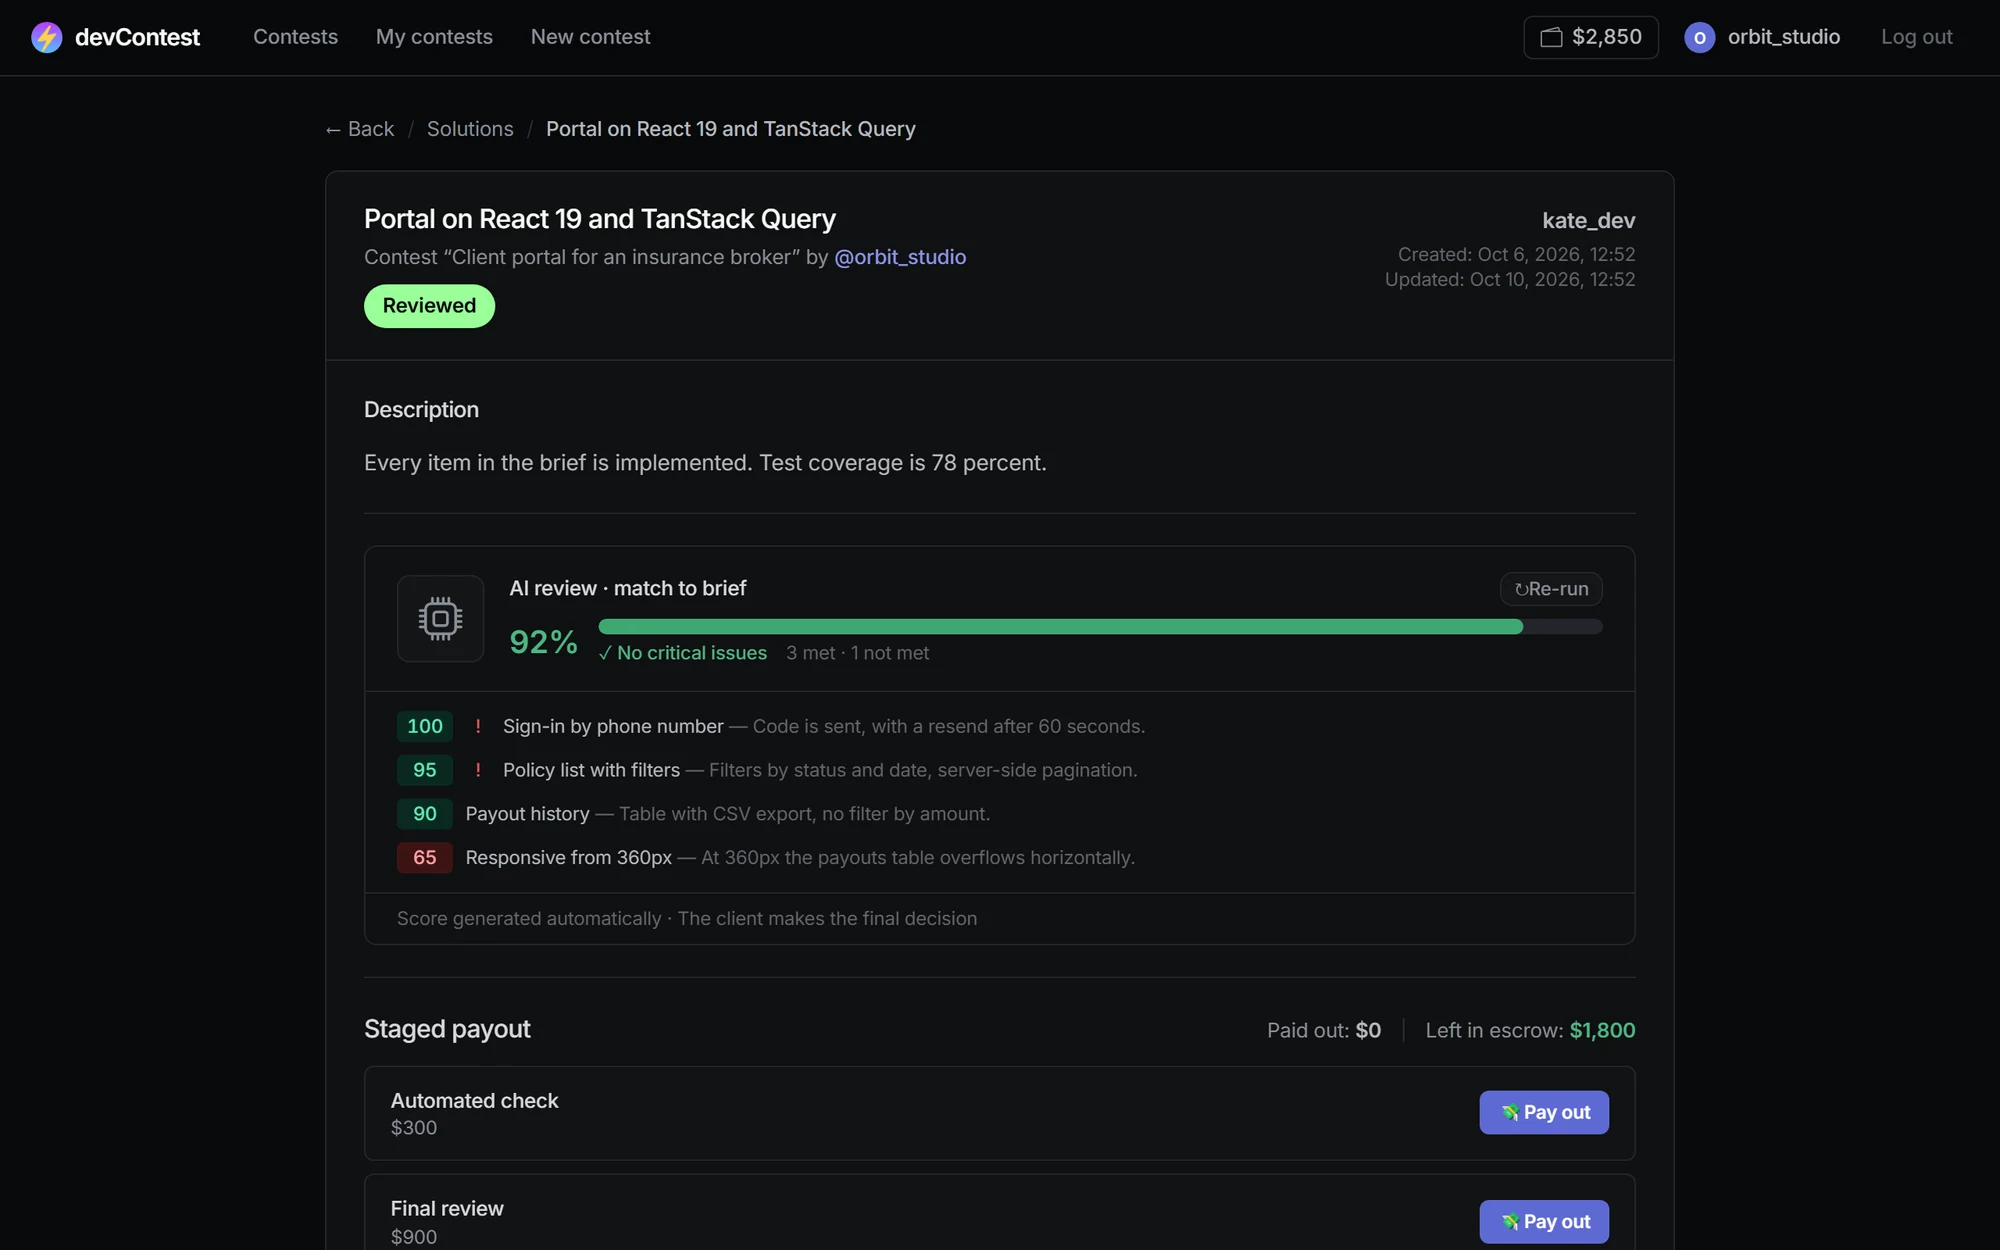Click the 100 score badge
The width and height of the screenshot is (2000, 1250).
pos(425,726)
